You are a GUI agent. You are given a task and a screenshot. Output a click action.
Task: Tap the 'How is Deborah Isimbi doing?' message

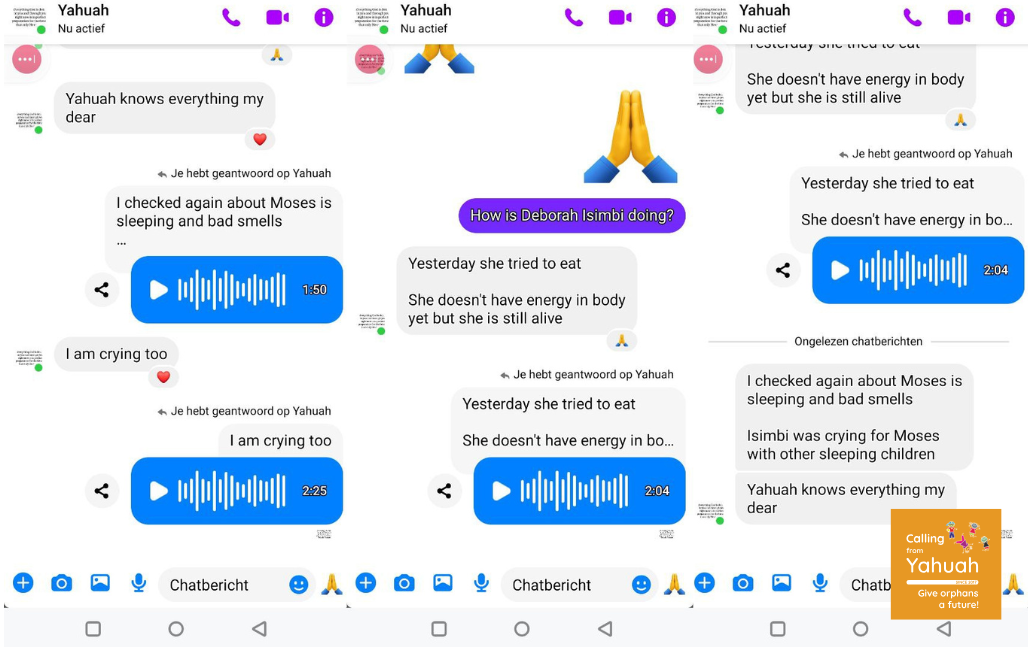pyautogui.click(x=572, y=216)
